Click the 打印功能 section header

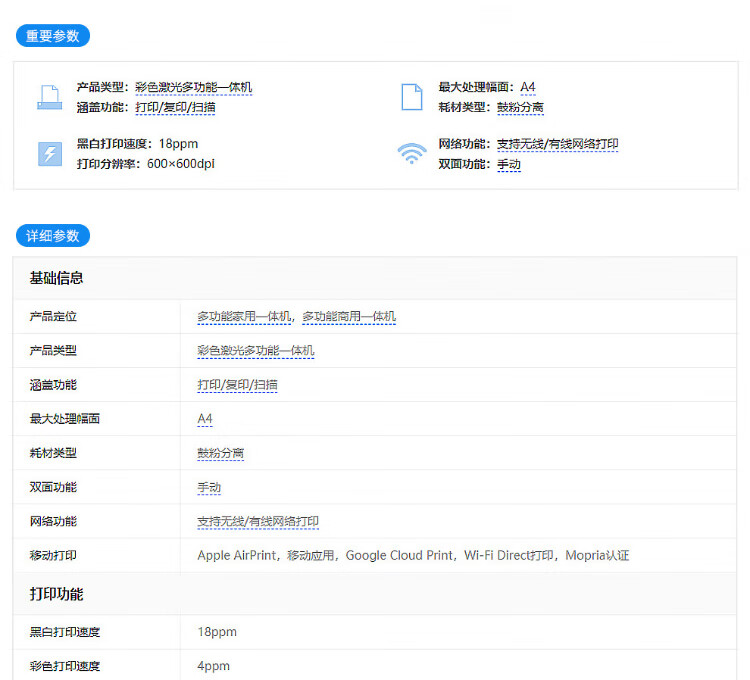point(57,594)
